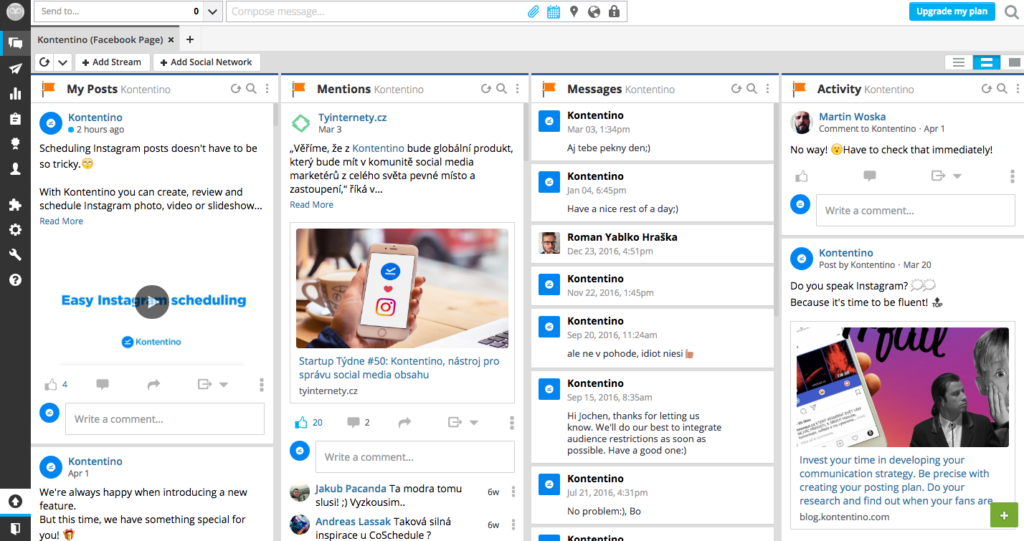1024x541 pixels.
Task: Open Publisher paper-plane sidebar icon
Action: (x=15, y=69)
